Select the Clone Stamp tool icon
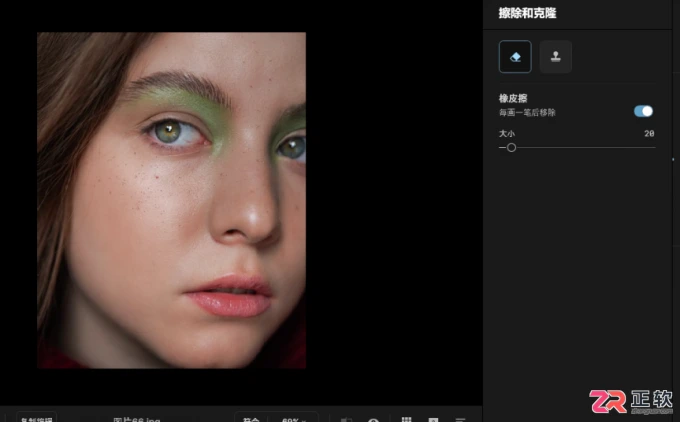This screenshot has height=422, width=680. 556,56
